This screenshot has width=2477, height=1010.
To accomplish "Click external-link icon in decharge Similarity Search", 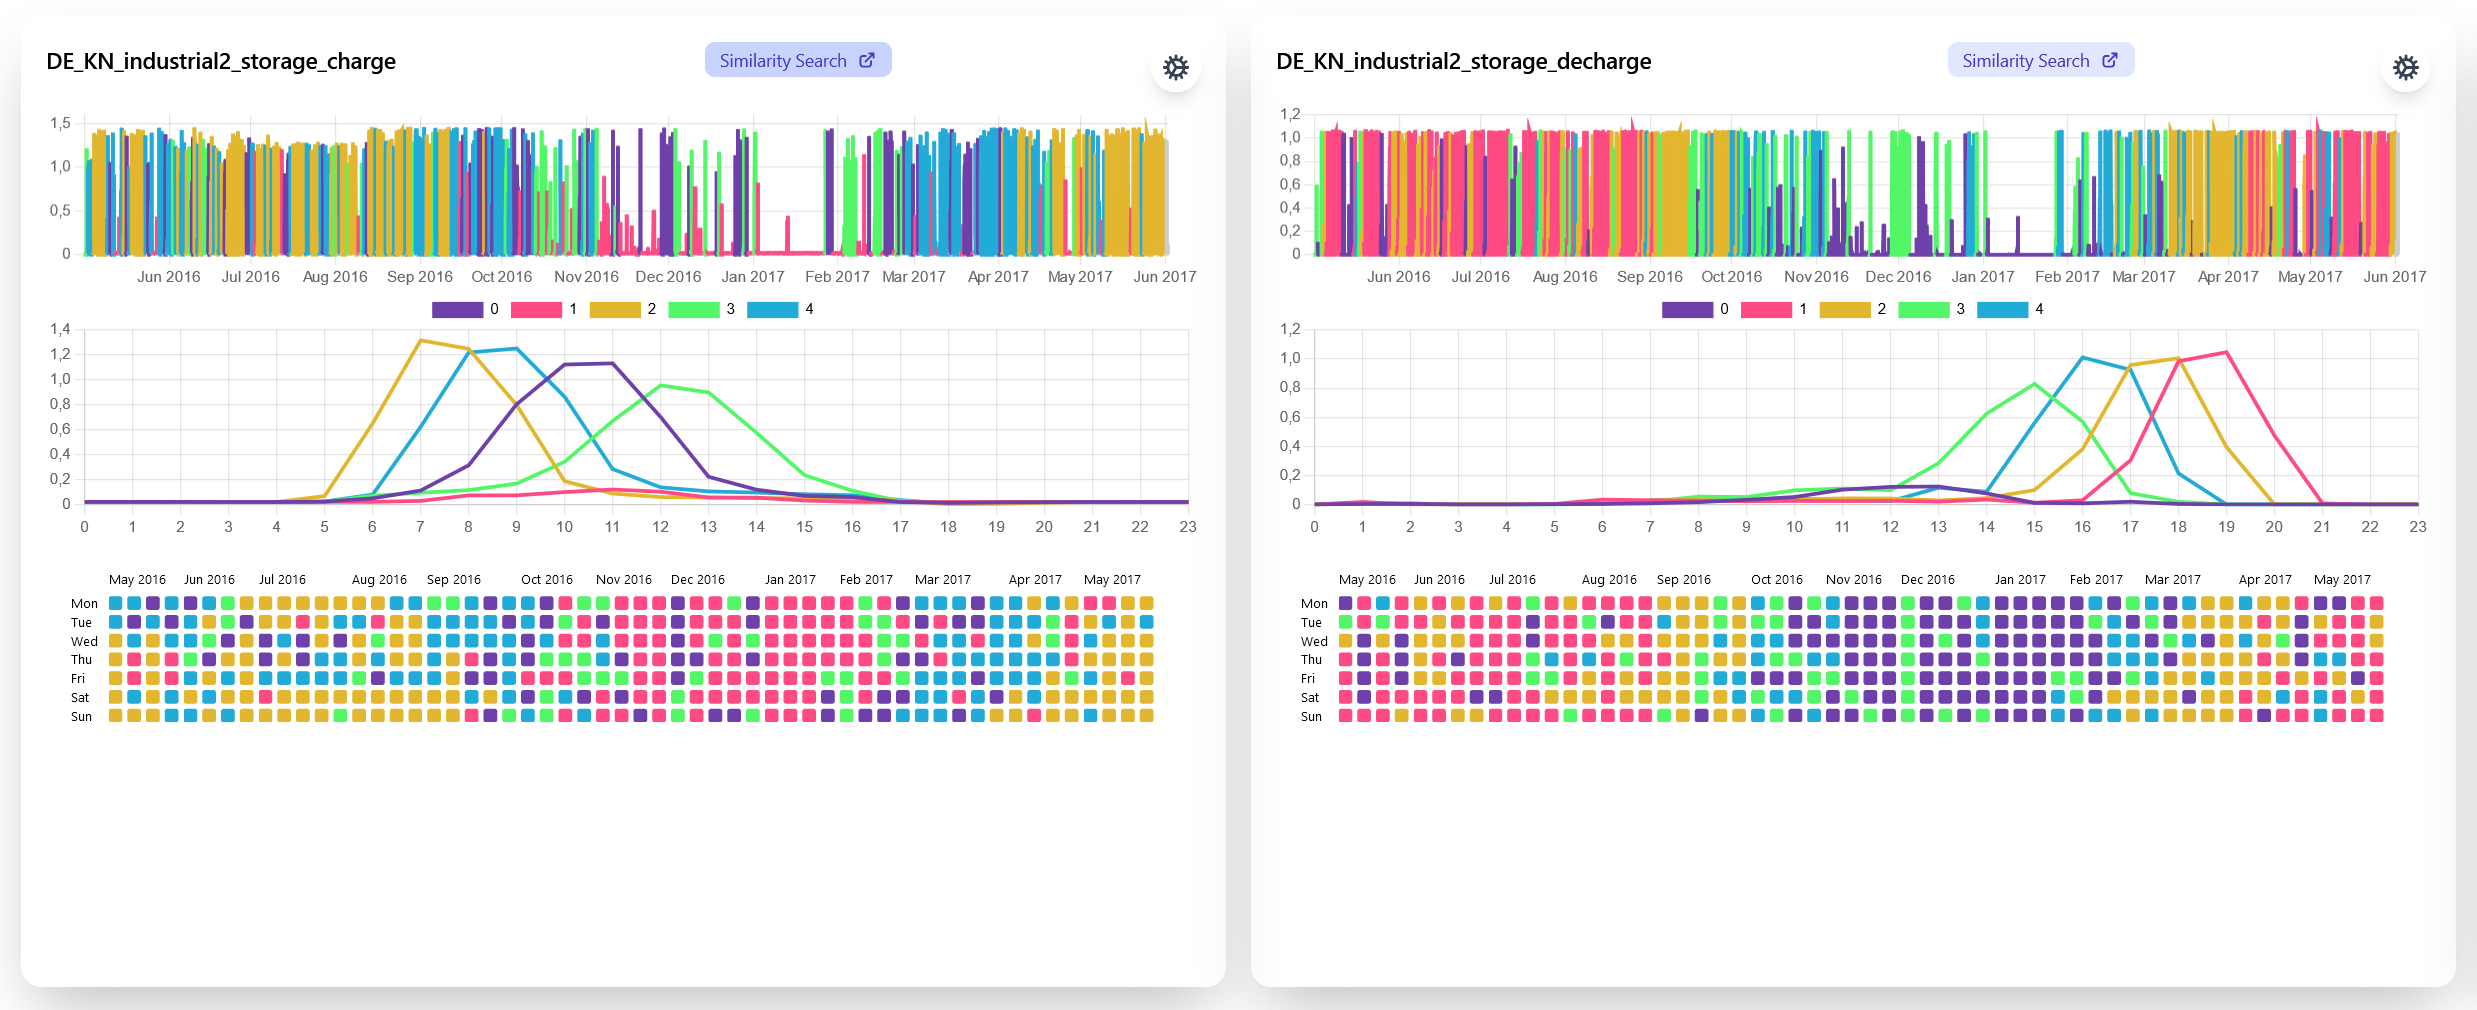I will point(2110,60).
